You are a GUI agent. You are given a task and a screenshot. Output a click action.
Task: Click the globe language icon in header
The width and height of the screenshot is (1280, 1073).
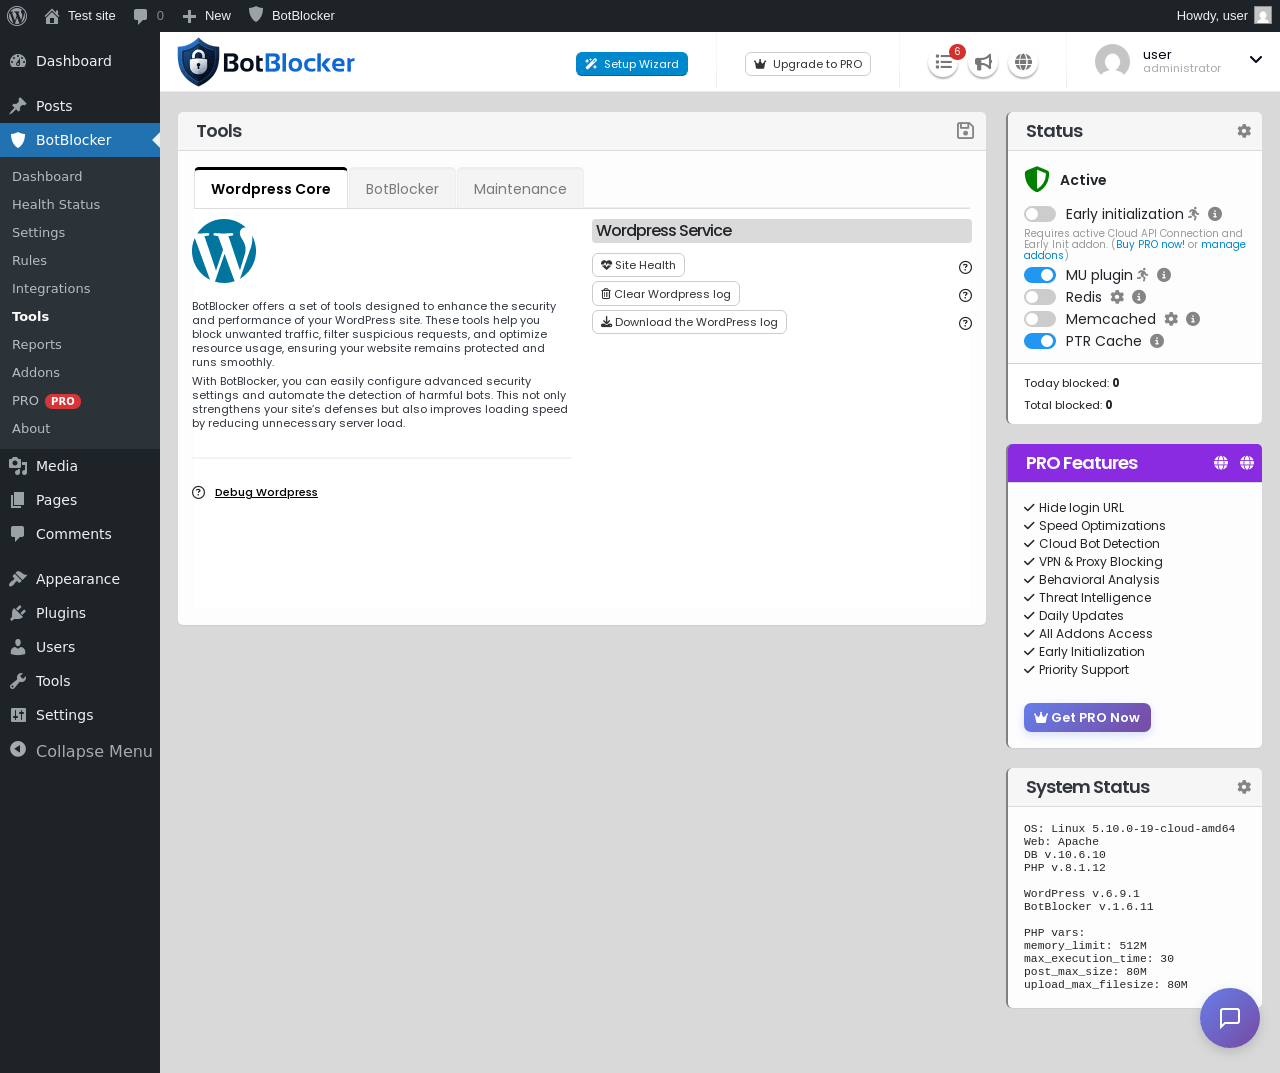[x=1023, y=63]
